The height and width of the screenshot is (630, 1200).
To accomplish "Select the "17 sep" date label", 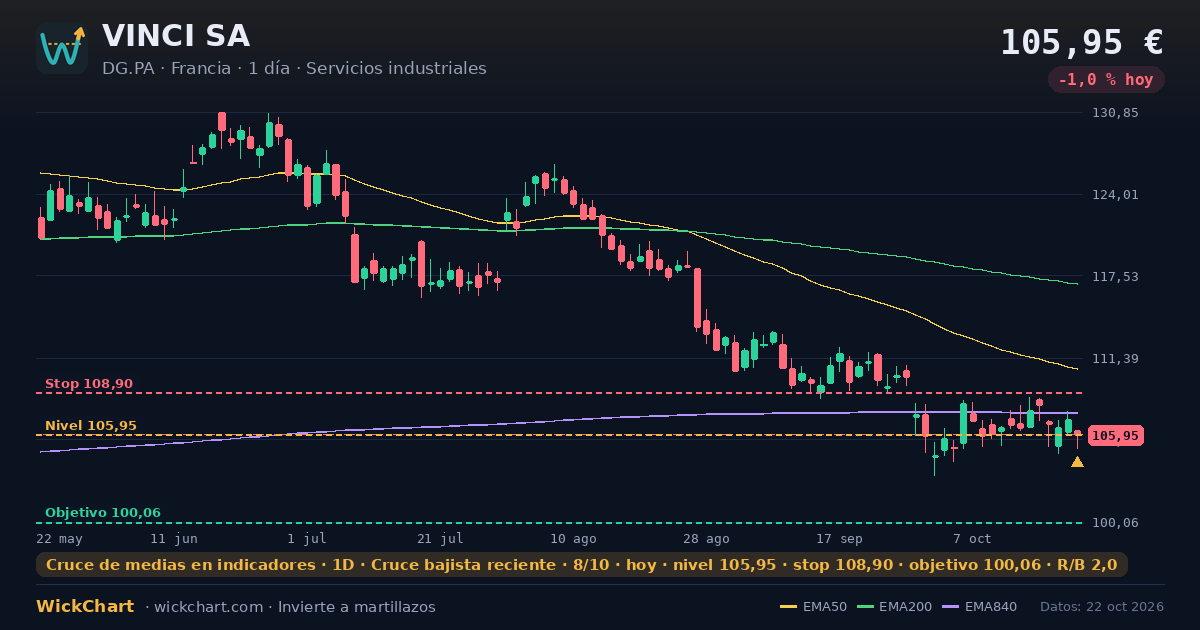I will (839, 538).
